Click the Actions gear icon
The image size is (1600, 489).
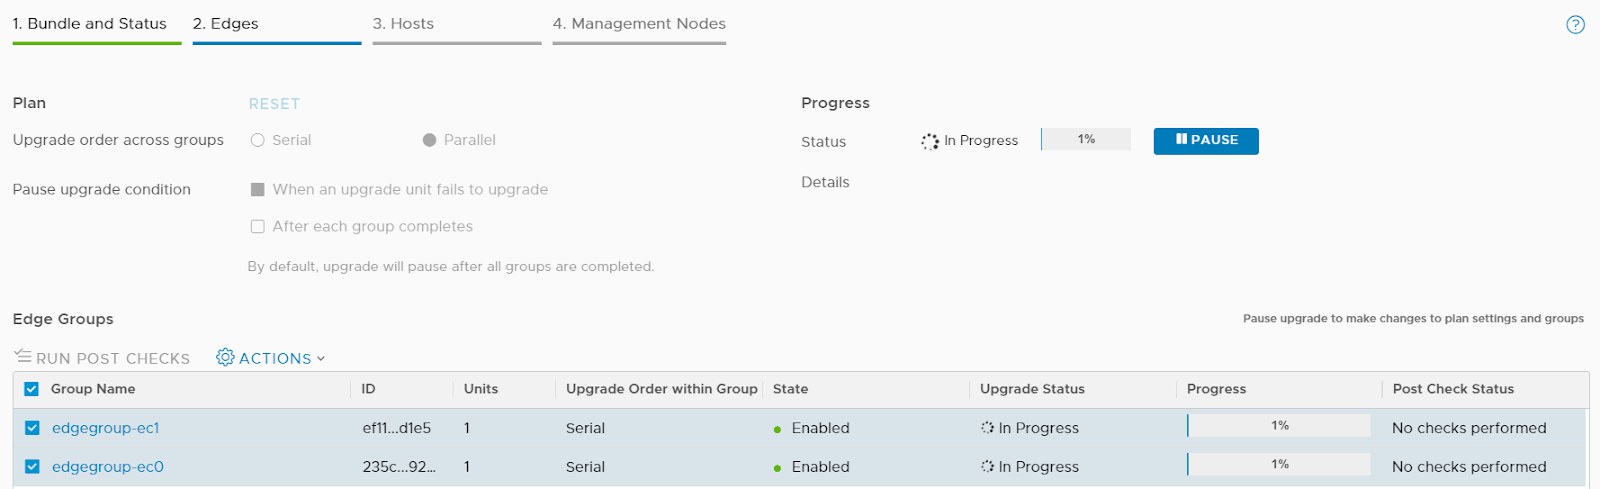[225, 357]
